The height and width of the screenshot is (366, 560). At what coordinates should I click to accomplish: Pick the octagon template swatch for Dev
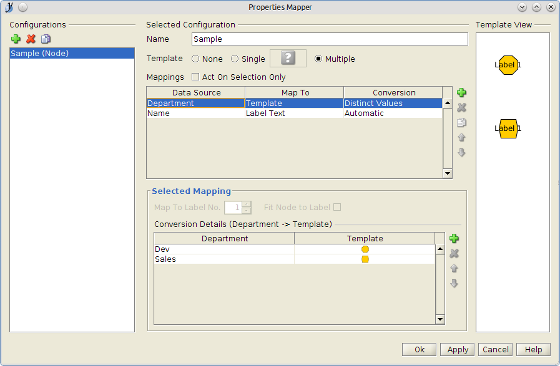tap(365, 249)
